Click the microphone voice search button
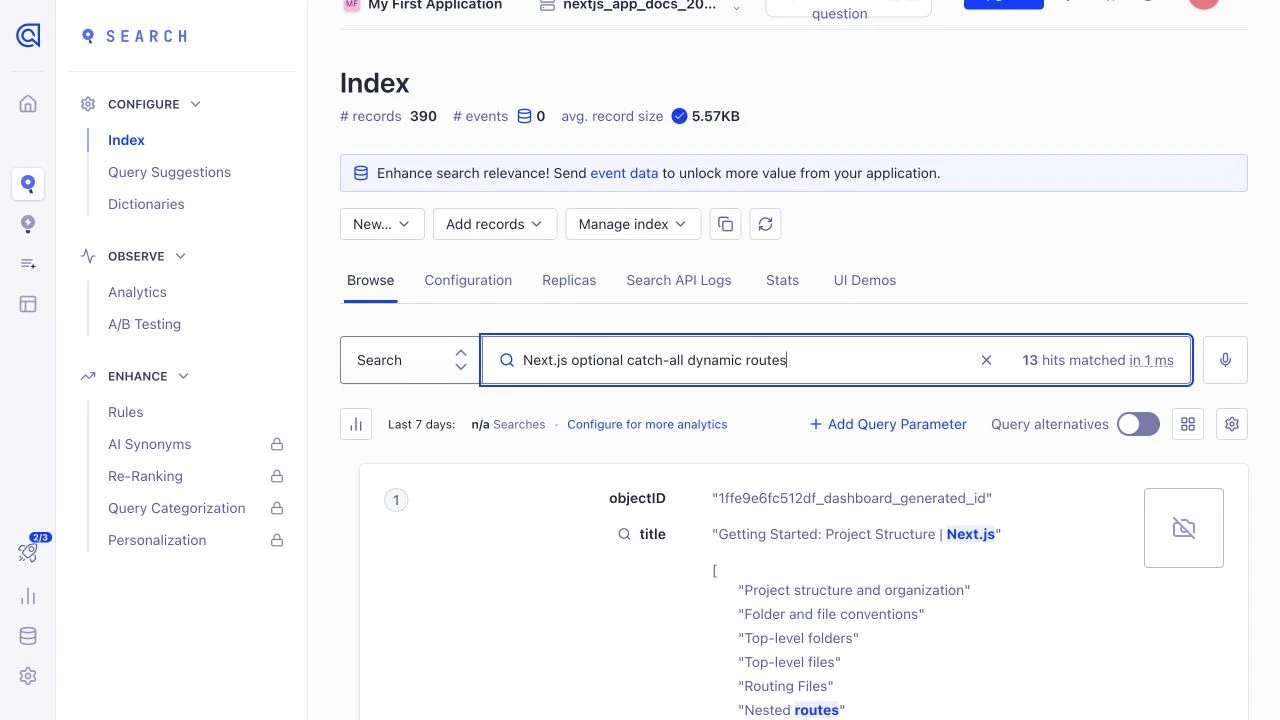The height and width of the screenshot is (720, 1280). 1225,360
